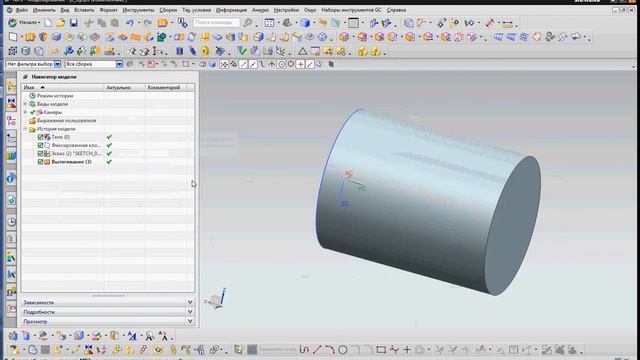Collapse the История модели tree node
The image size is (640, 360).
25,129
